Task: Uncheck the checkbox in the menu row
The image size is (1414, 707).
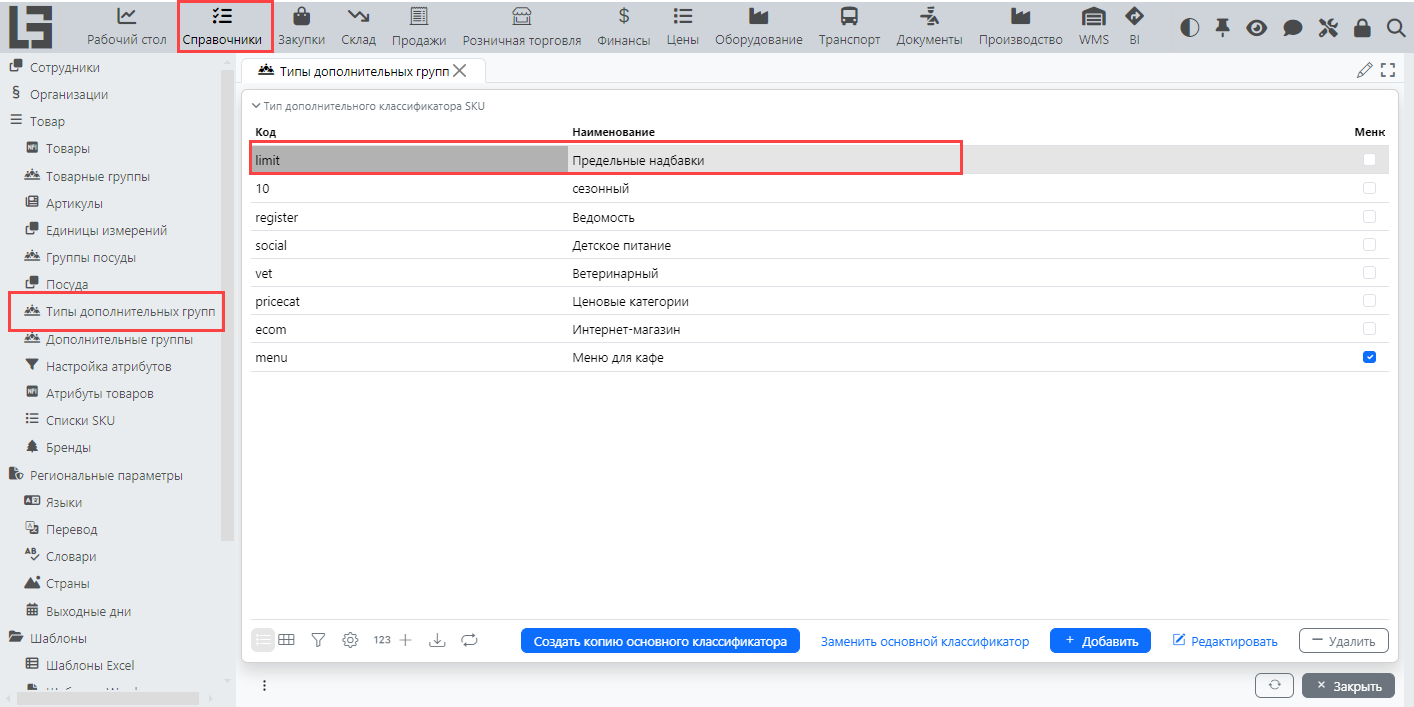Action: point(1369,357)
